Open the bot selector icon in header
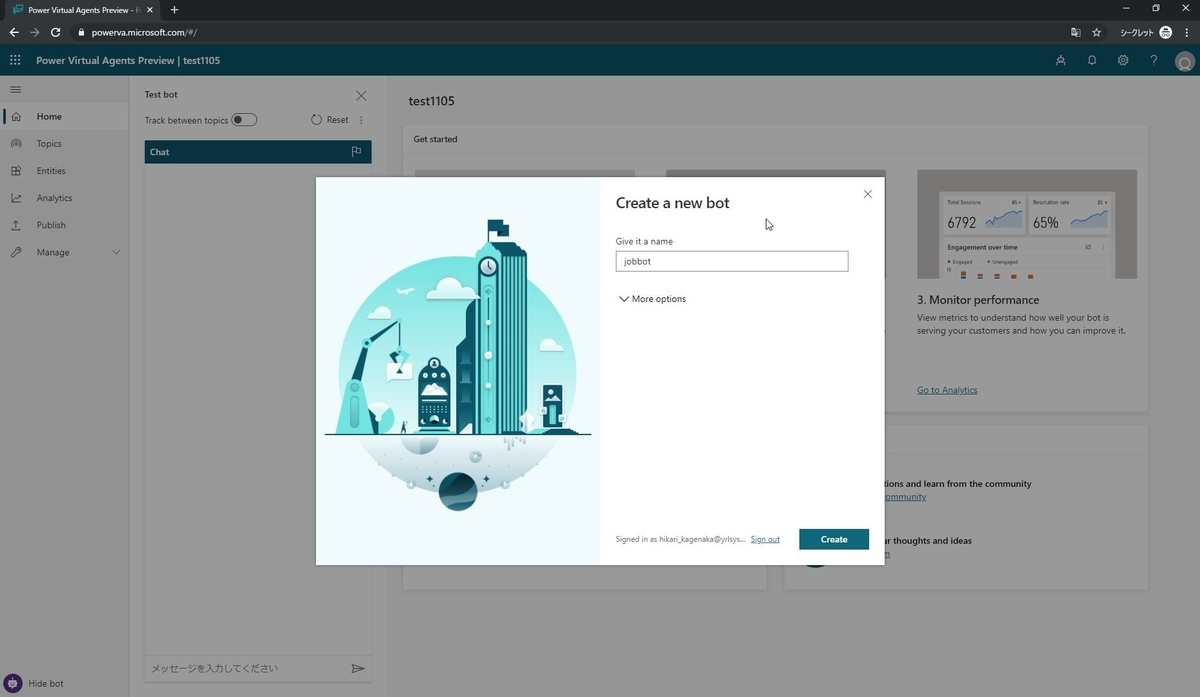Image resolution: width=1200 pixels, height=697 pixels. [1060, 60]
